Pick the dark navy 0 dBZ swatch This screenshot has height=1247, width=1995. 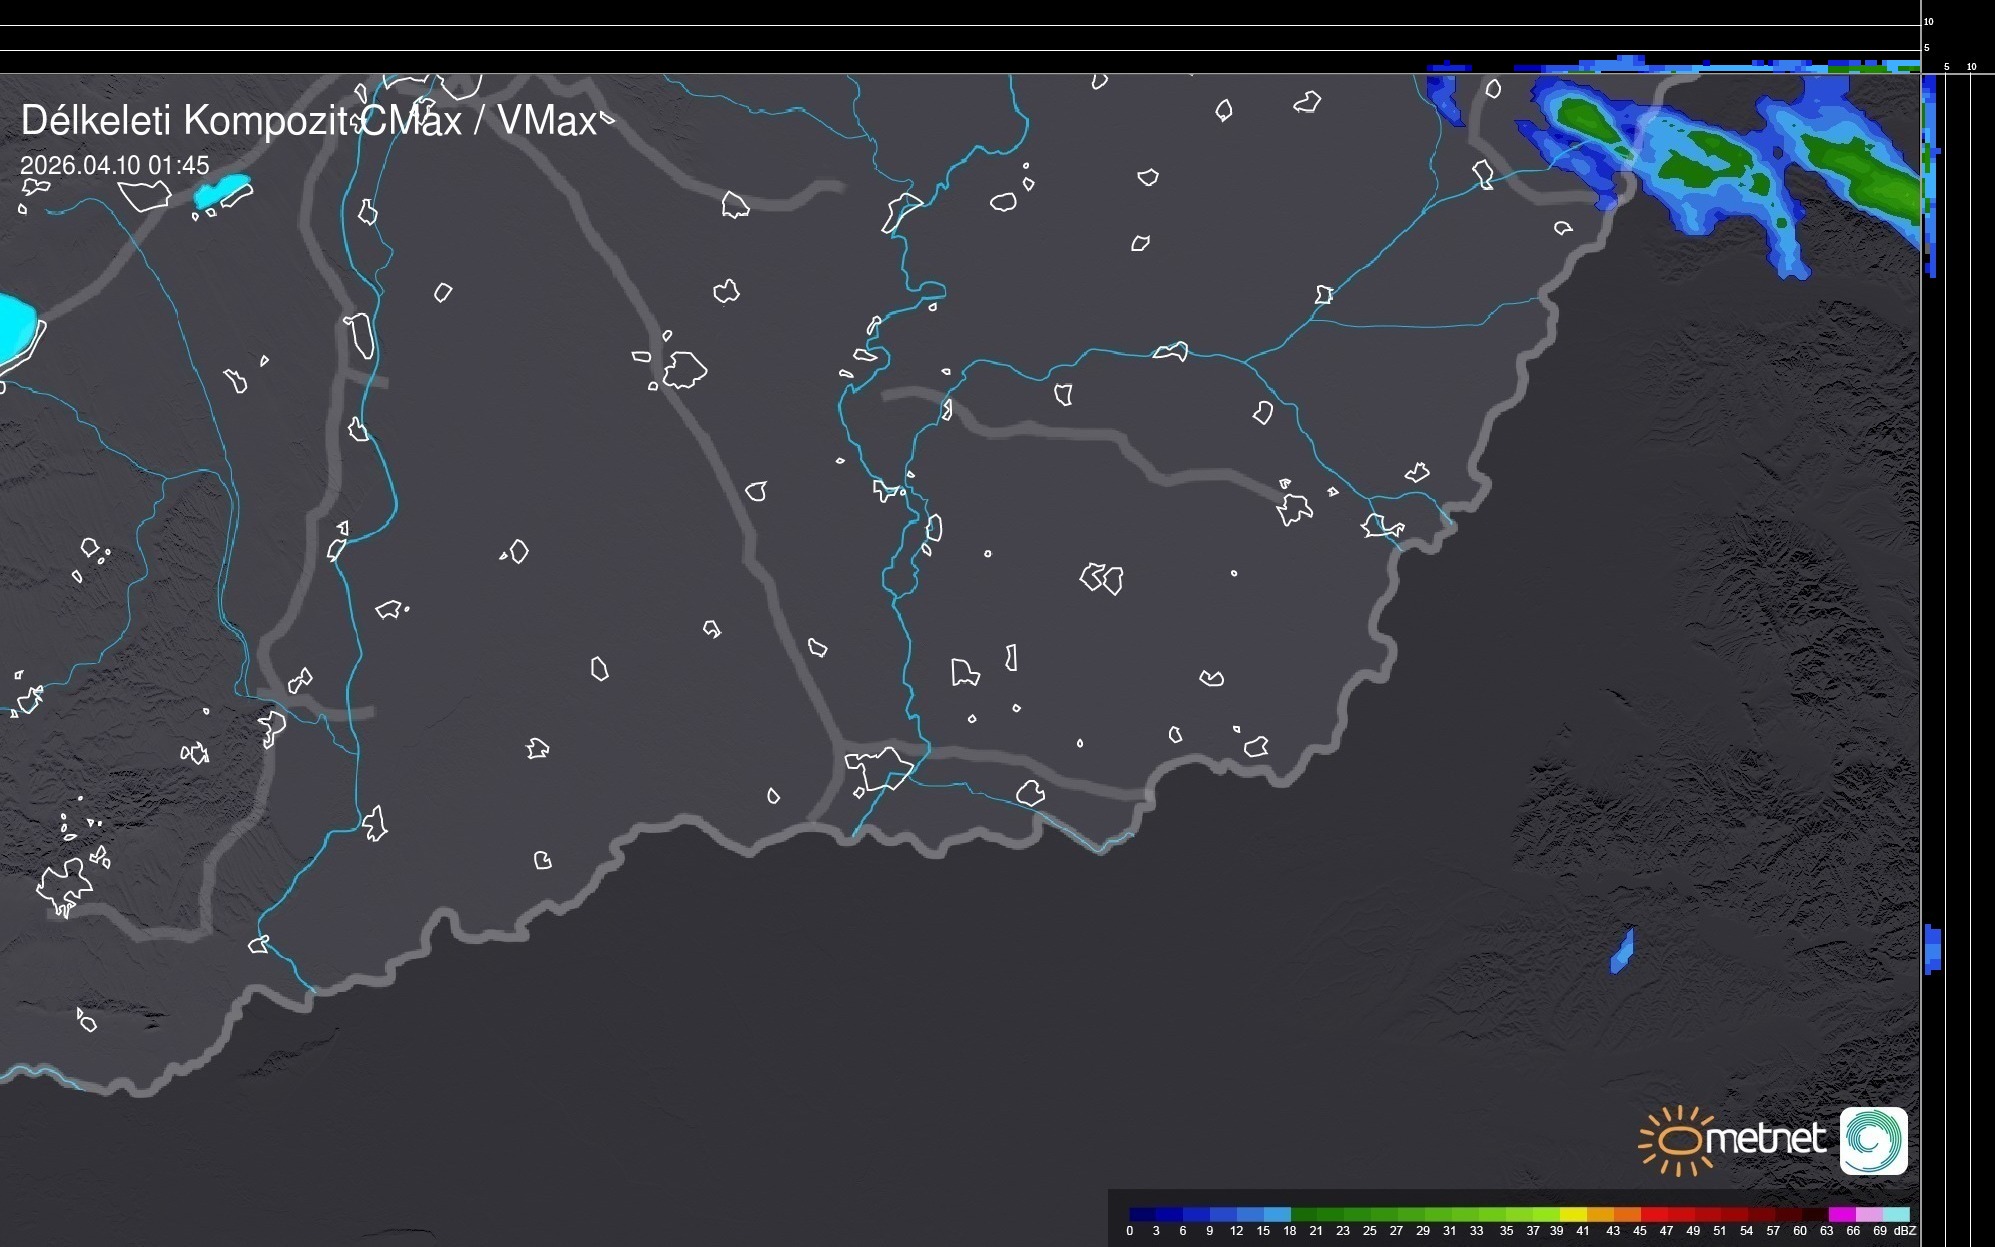[x=1143, y=1214]
